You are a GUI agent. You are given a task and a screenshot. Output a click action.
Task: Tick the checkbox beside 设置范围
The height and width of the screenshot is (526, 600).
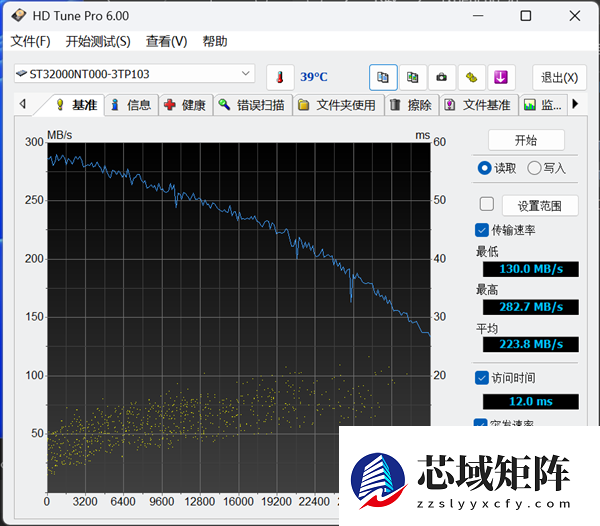(x=487, y=204)
